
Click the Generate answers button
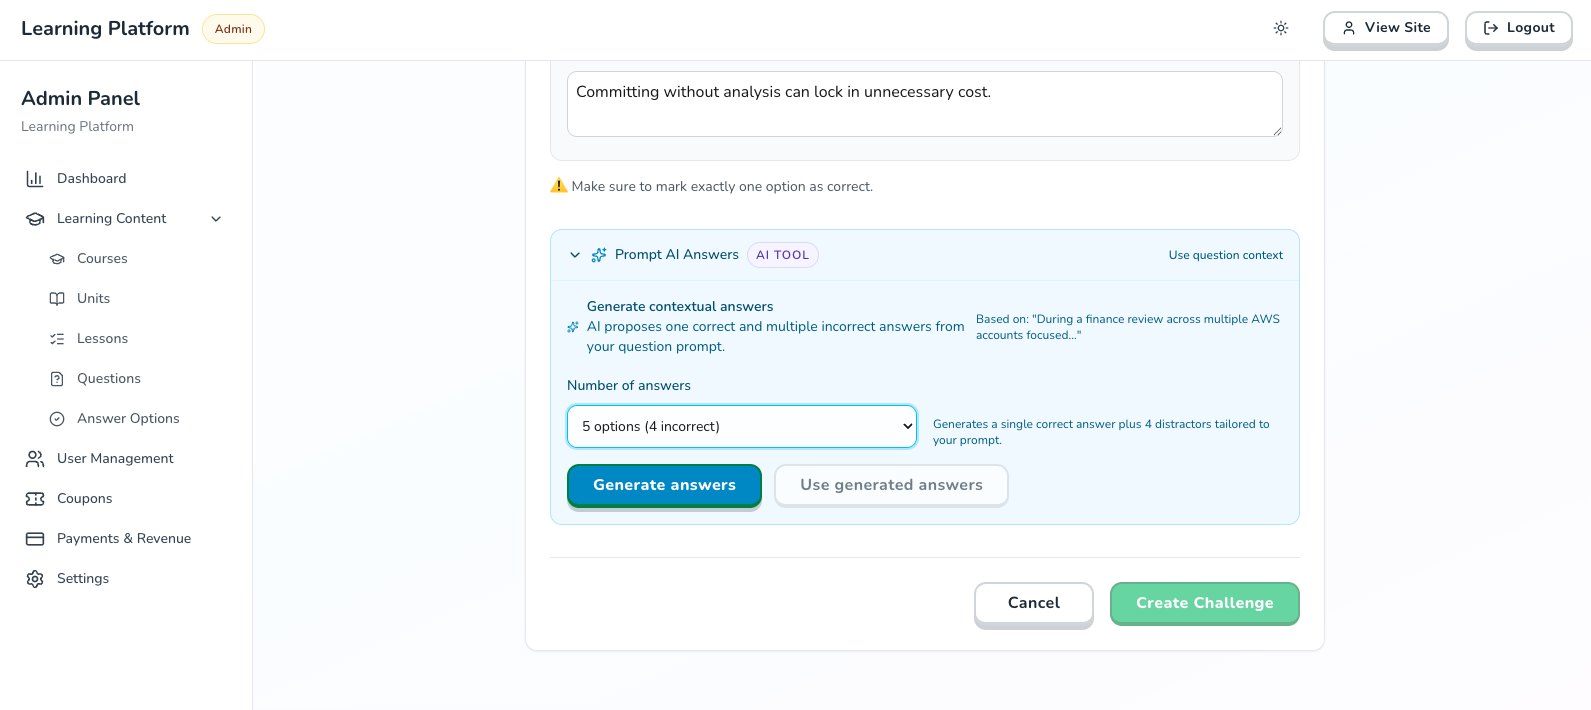664,485
